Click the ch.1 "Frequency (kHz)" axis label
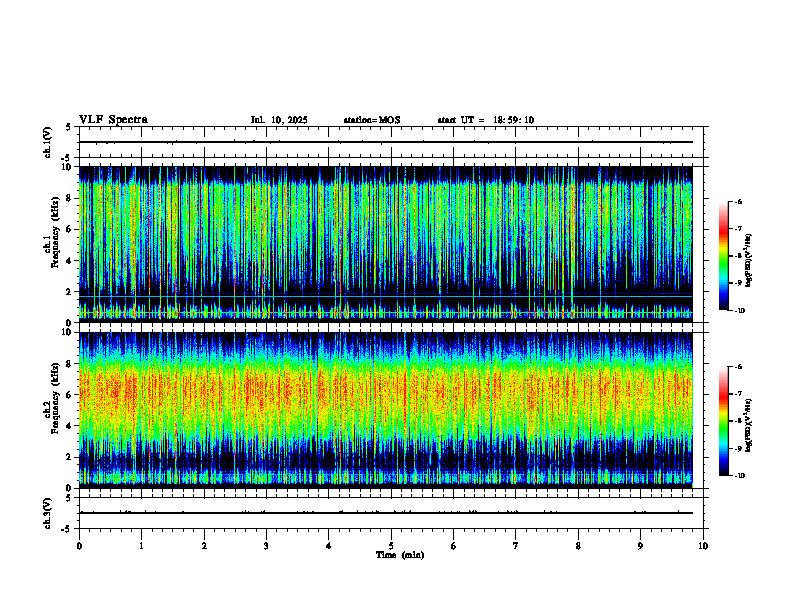 (55, 233)
